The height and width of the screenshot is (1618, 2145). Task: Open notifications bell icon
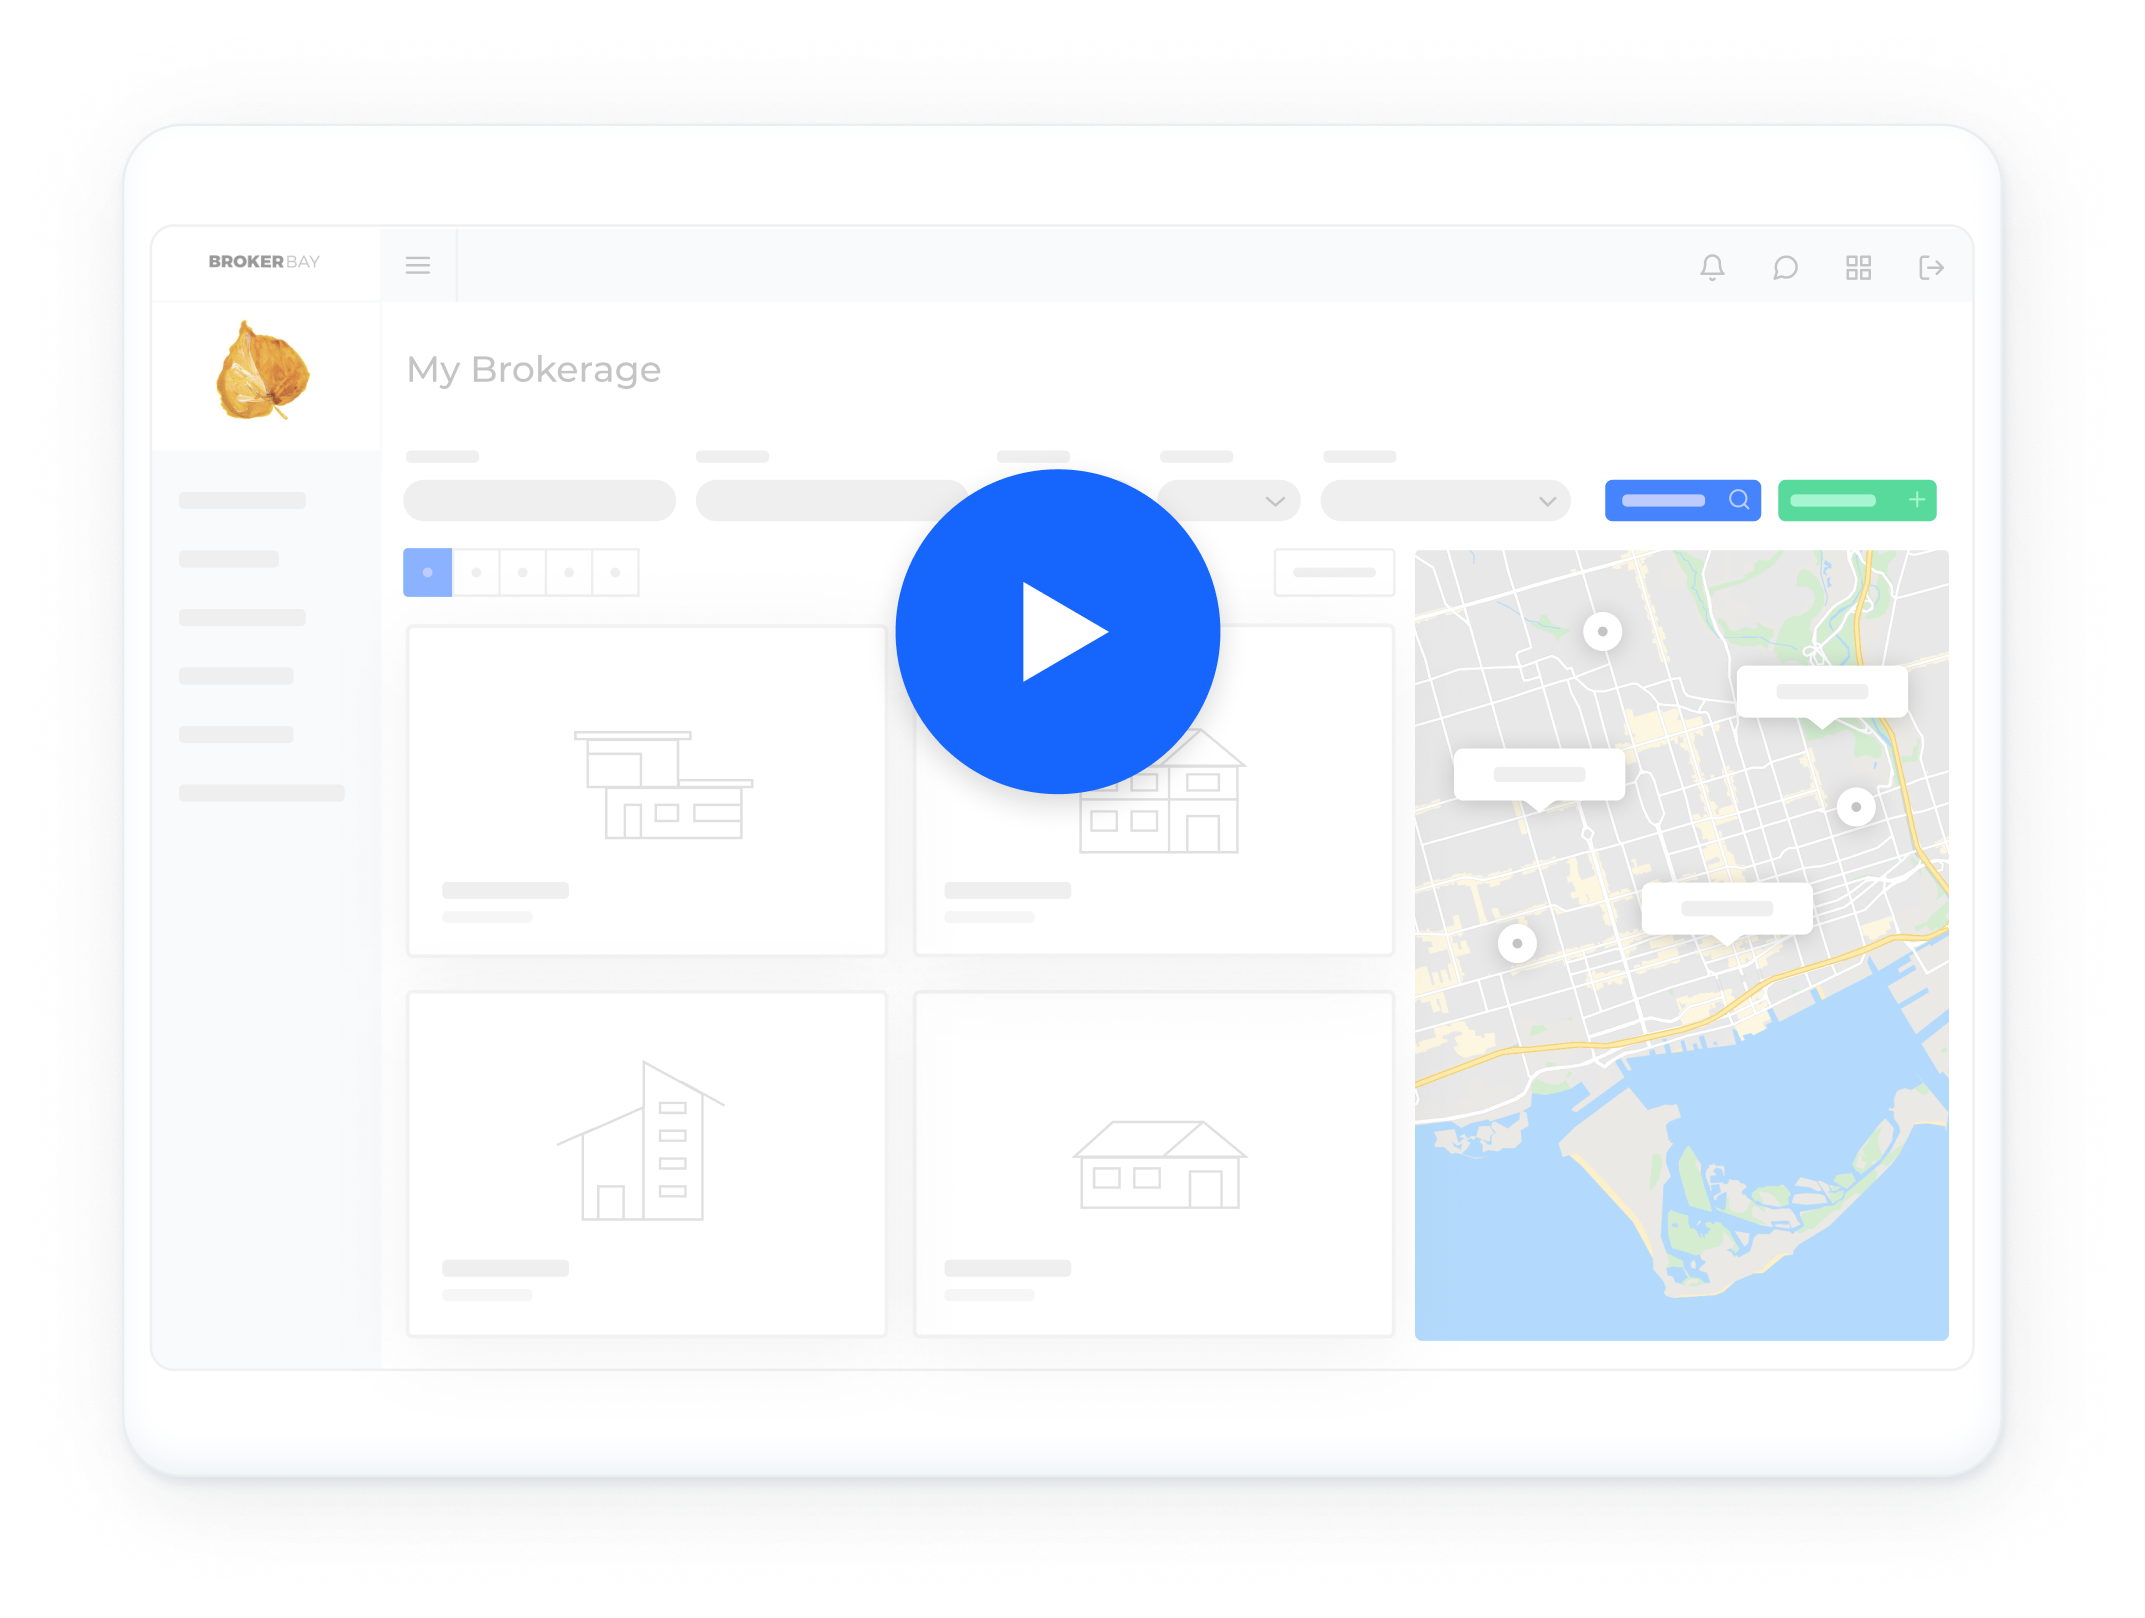click(1712, 267)
